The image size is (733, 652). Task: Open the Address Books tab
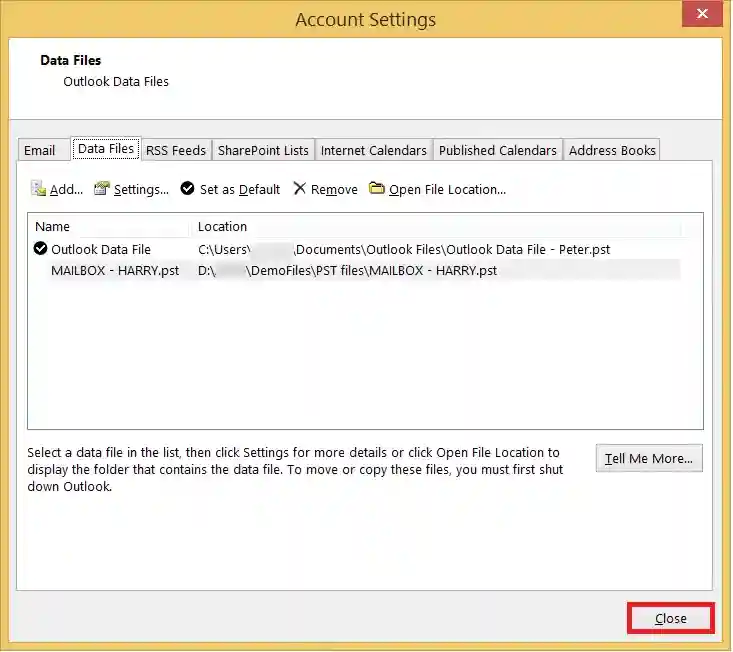click(x=612, y=150)
